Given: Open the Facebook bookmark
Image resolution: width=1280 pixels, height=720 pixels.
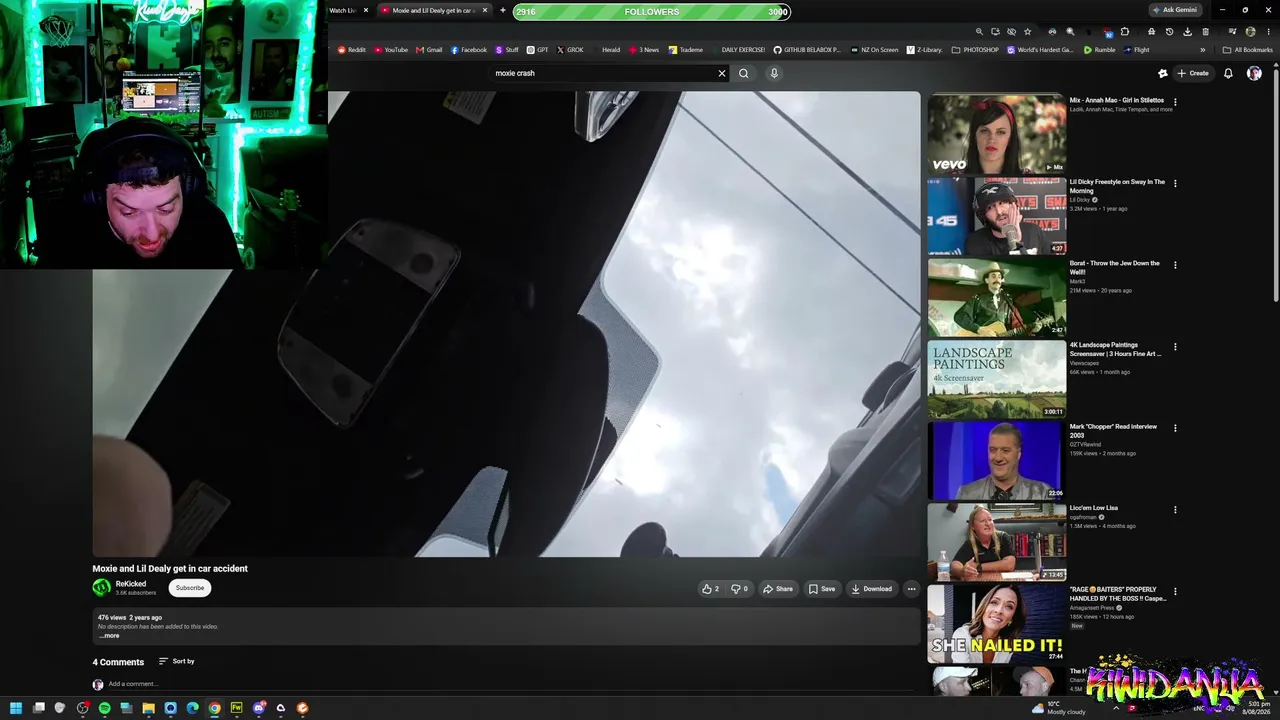Looking at the screenshot, I should point(469,50).
